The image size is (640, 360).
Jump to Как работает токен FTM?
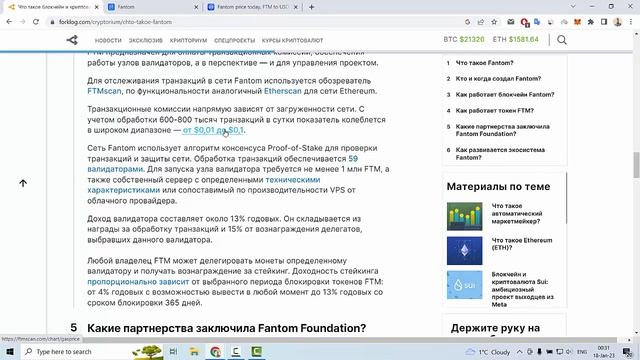[494, 111]
